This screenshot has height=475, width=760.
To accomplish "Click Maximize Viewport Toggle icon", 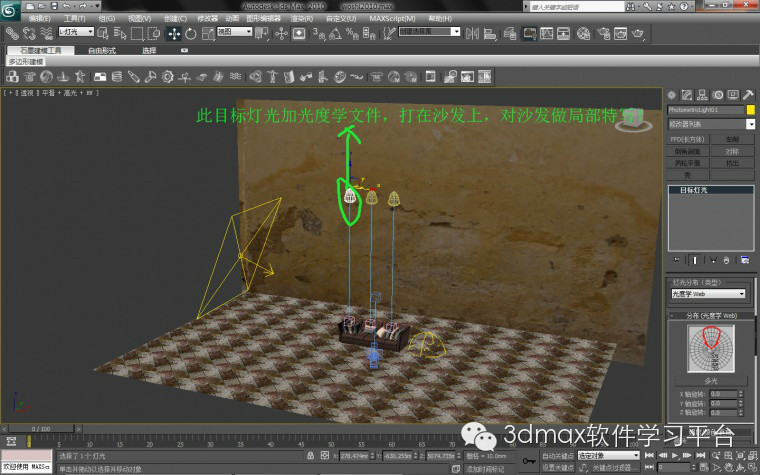I will (752, 467).
